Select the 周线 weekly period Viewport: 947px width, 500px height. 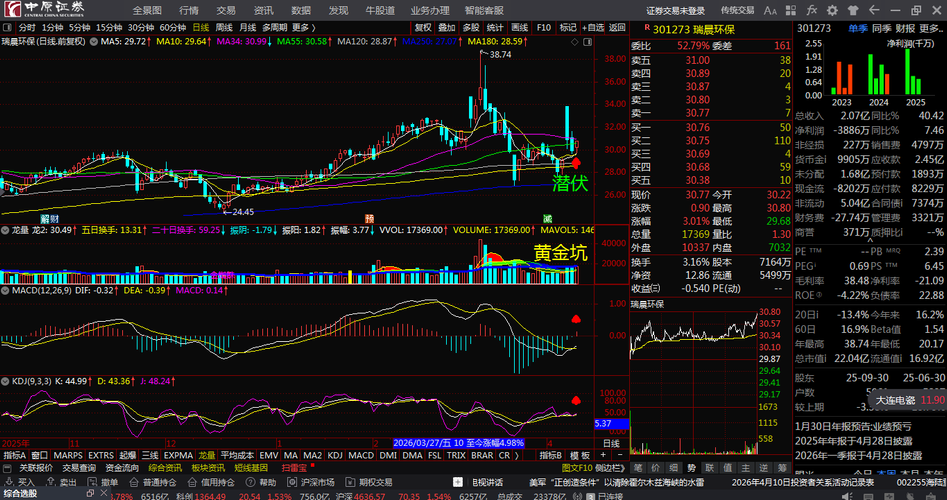224,27
